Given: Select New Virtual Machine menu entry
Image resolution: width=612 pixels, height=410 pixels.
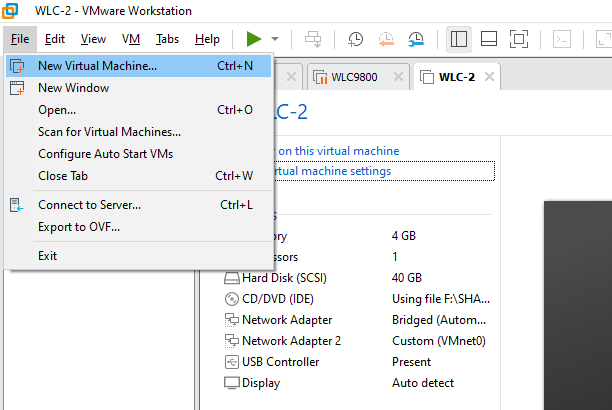Looking at the screenshot, I should 97,66.
